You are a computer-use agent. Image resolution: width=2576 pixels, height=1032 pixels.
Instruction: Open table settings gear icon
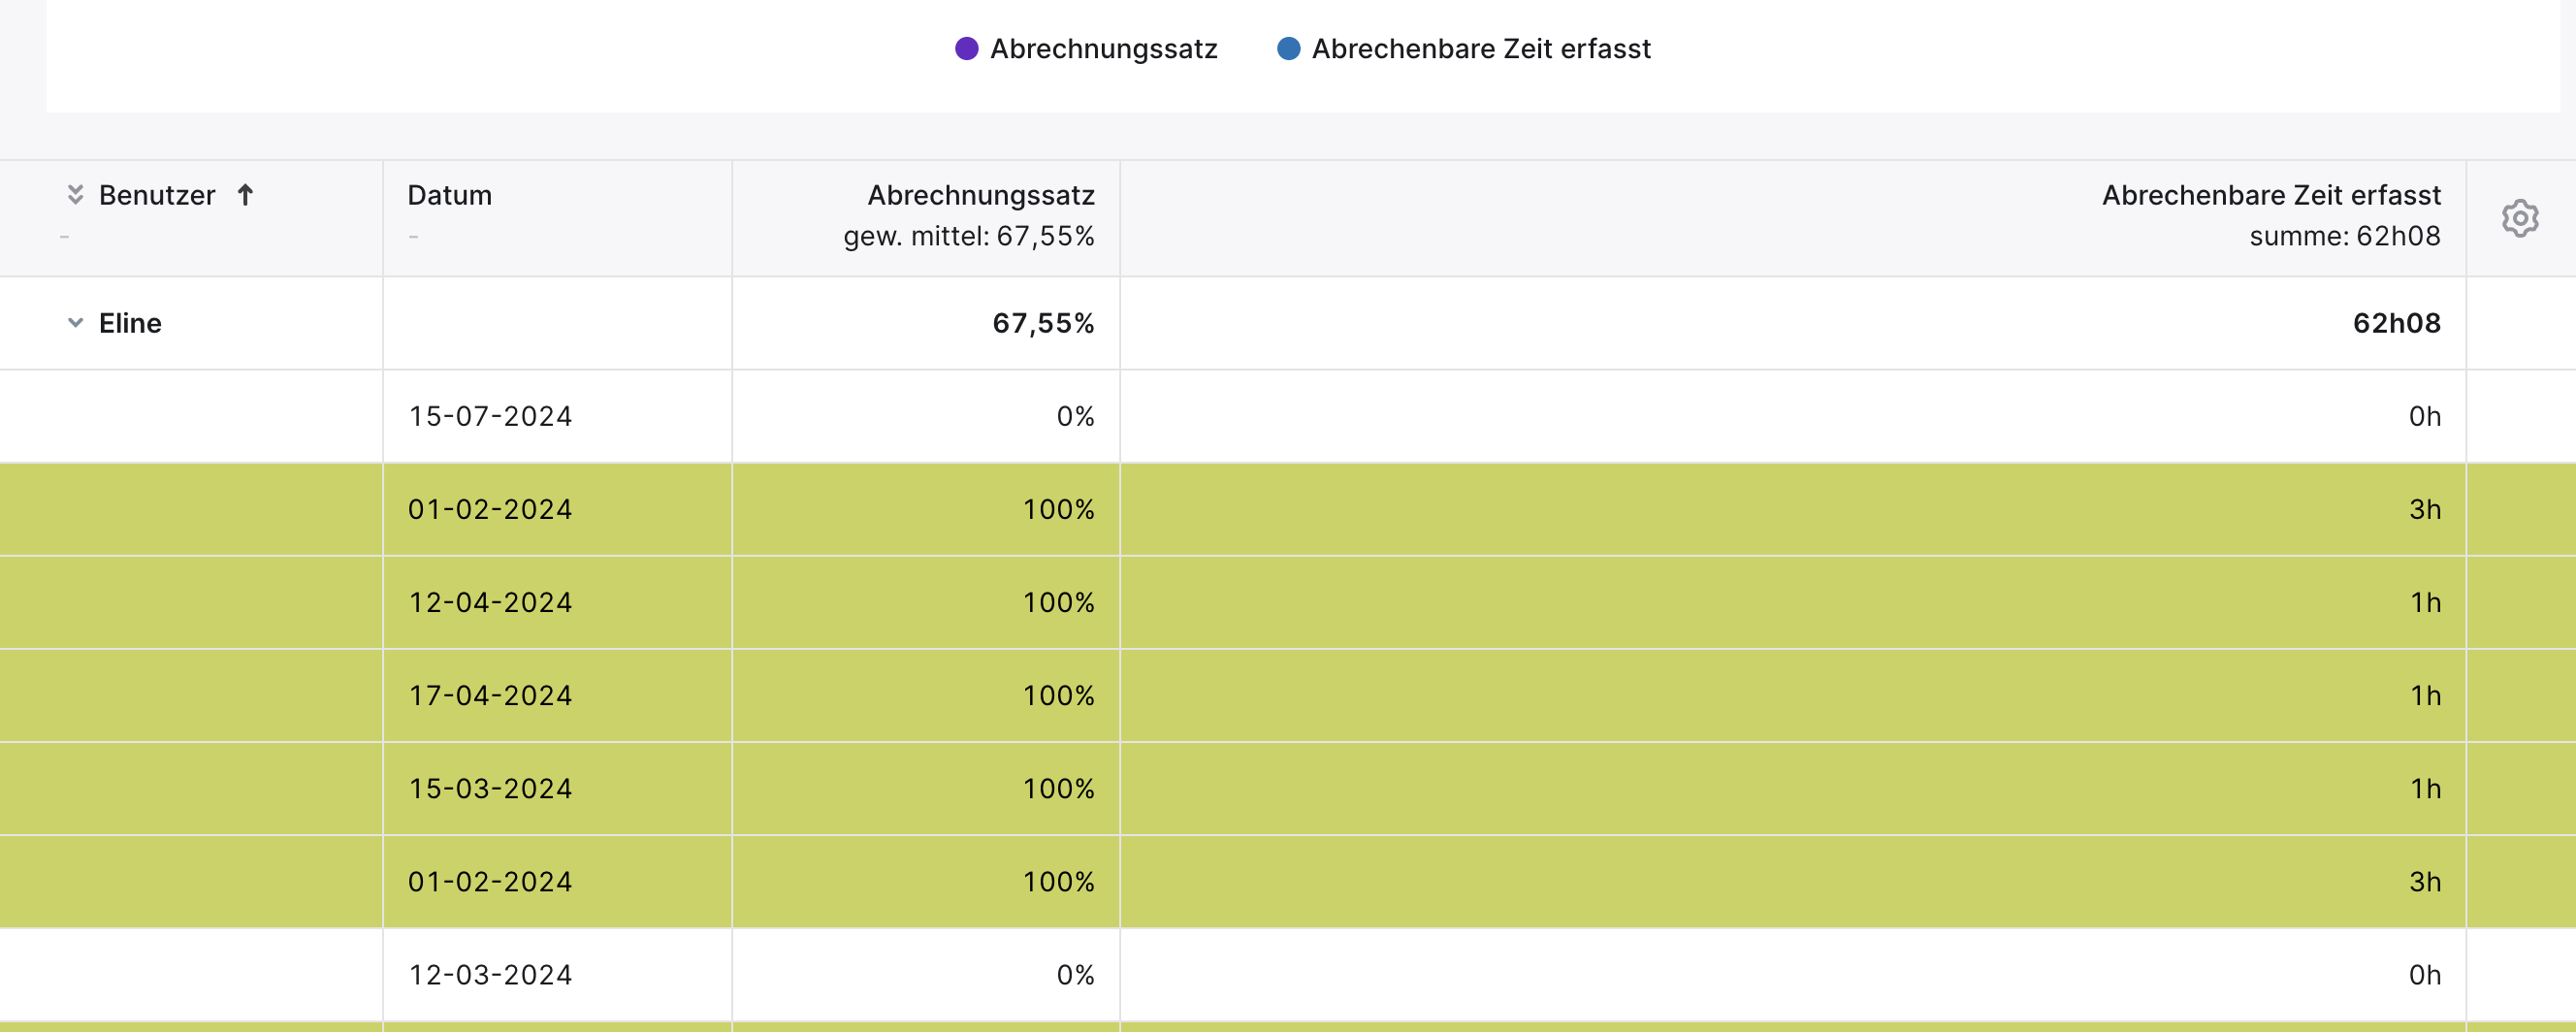point(2519,218)
